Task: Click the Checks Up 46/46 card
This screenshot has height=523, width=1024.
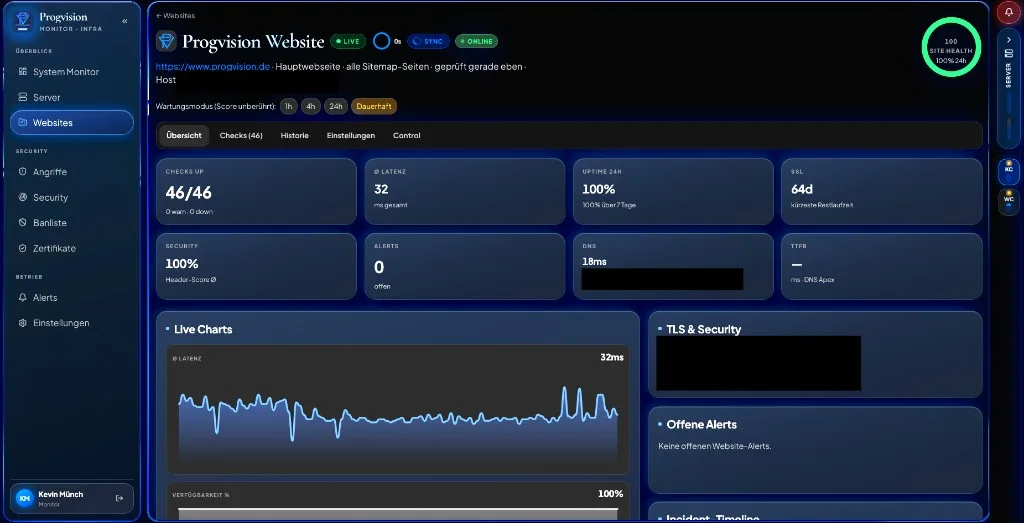Action: (x=257, y=191)
